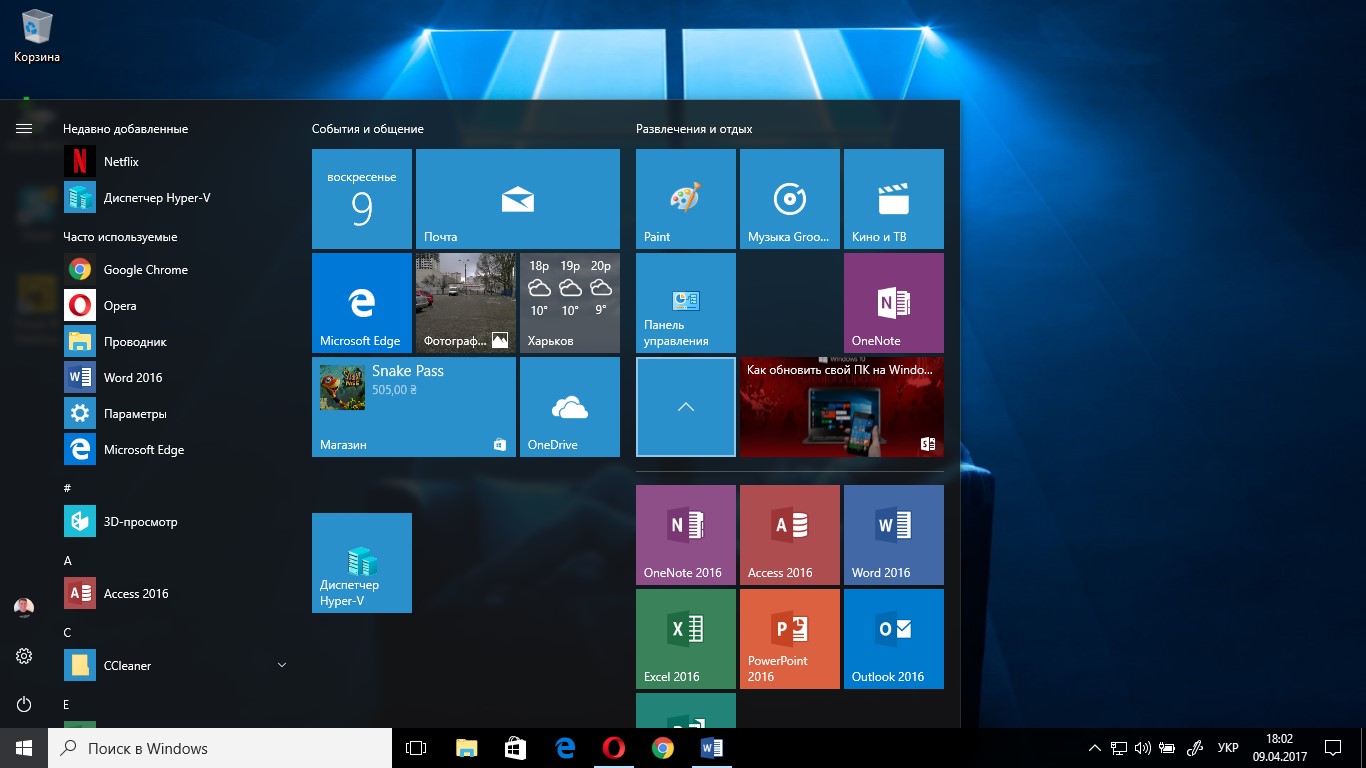Launch the PowerPoint 2016 tile
Viewport: 1366px width, 768px height.
790,639
